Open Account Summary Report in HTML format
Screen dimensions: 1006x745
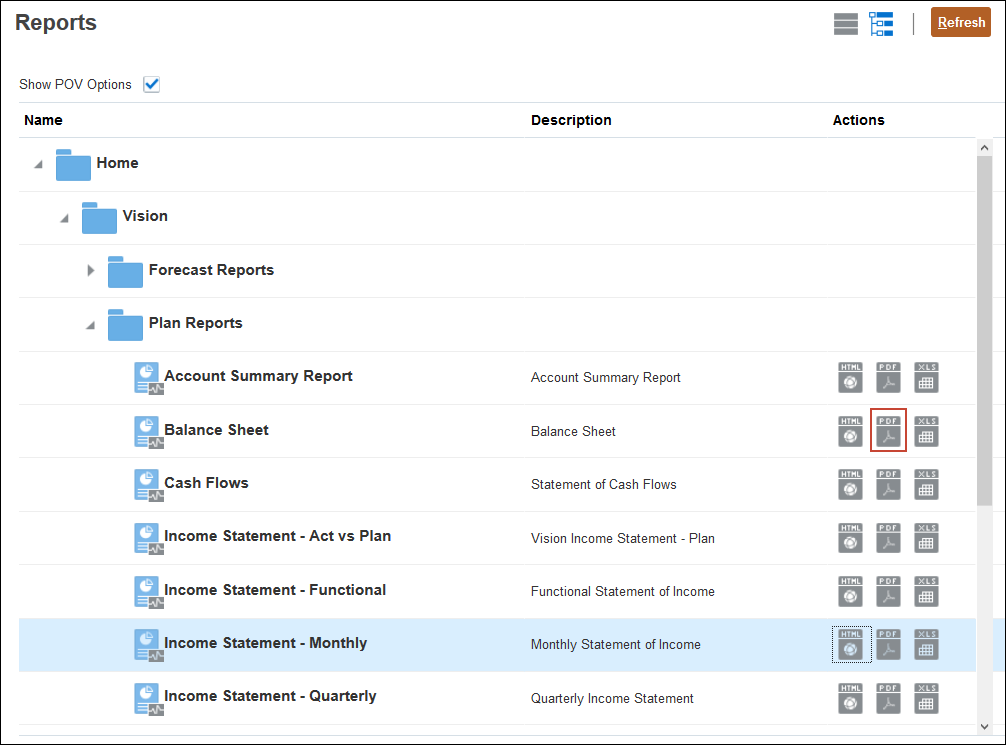click(x=850, y=378)
